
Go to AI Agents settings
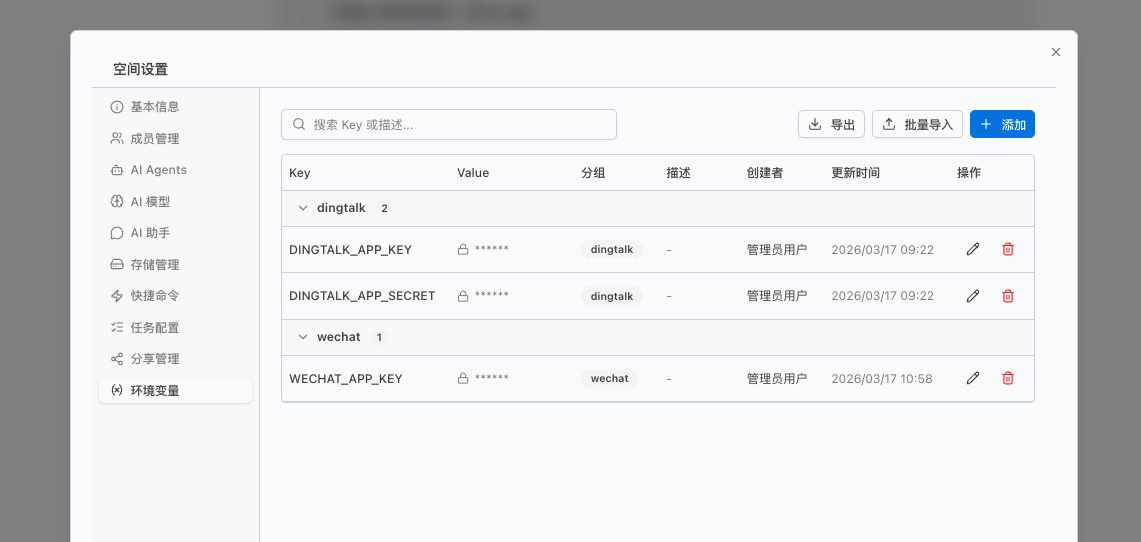click(x=158, y=170)
